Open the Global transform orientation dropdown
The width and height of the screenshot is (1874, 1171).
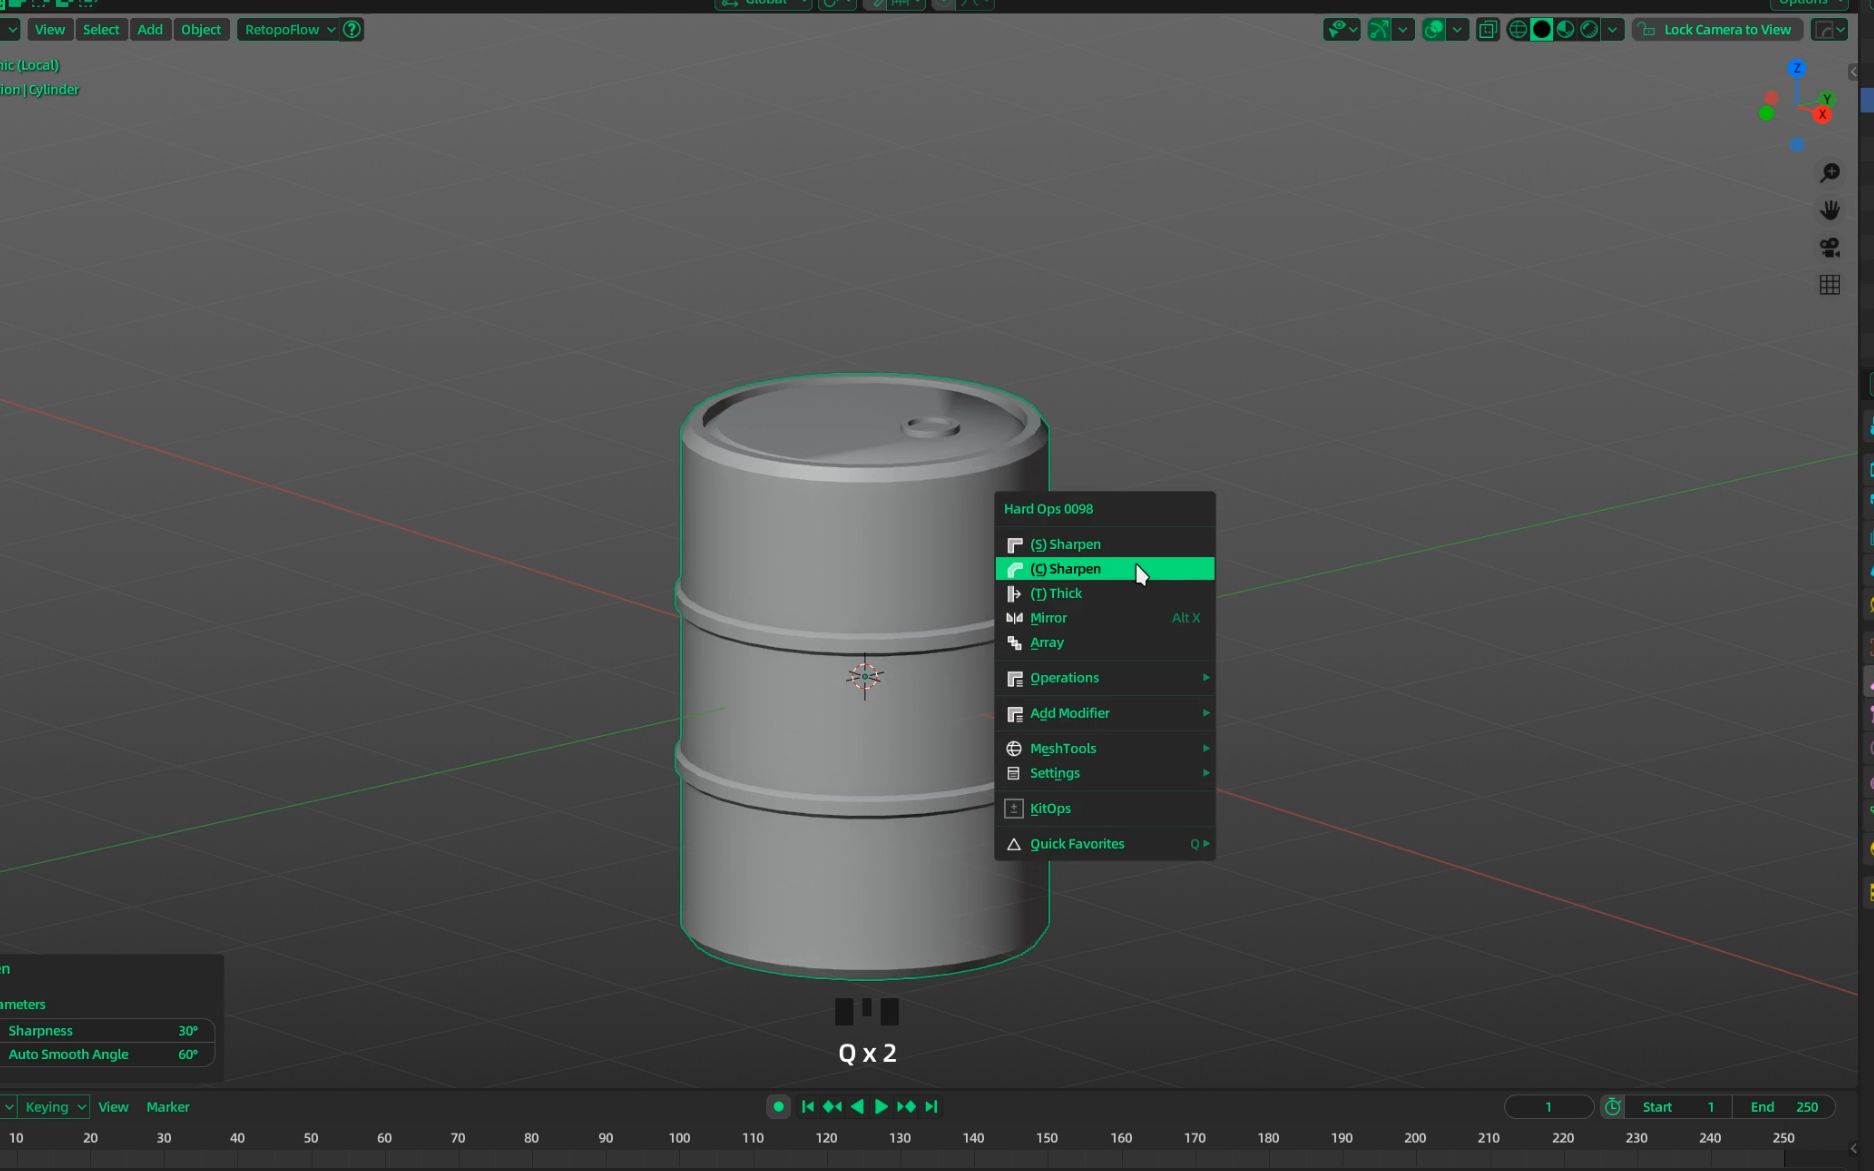[763, 4]
